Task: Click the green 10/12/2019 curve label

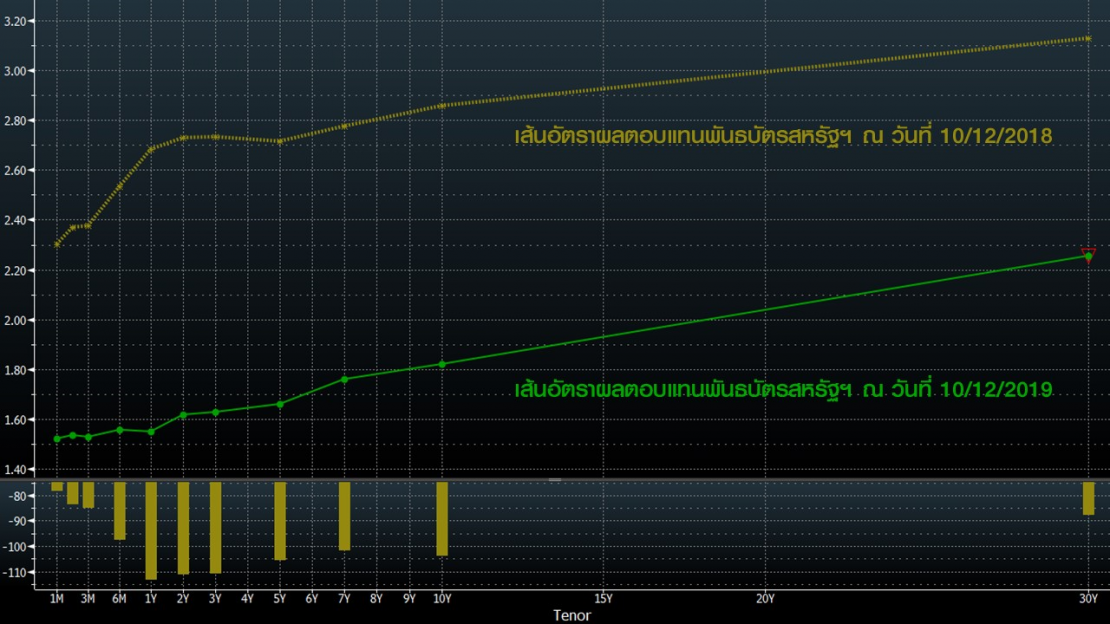Action: (x=783, y=389)
